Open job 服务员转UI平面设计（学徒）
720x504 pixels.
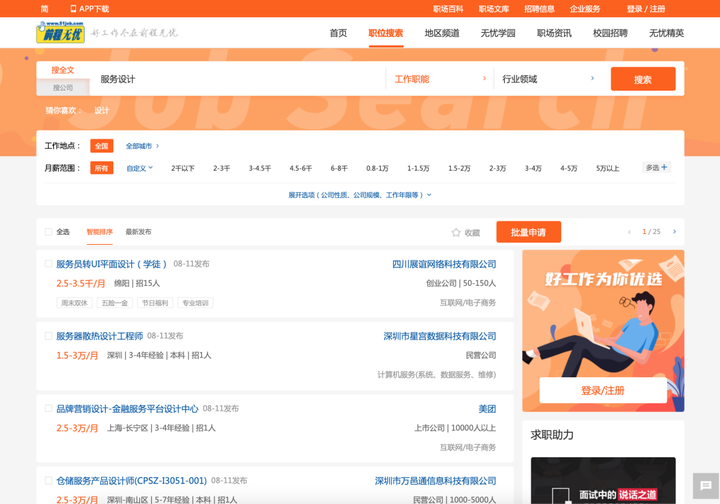(x=111, y=264)
